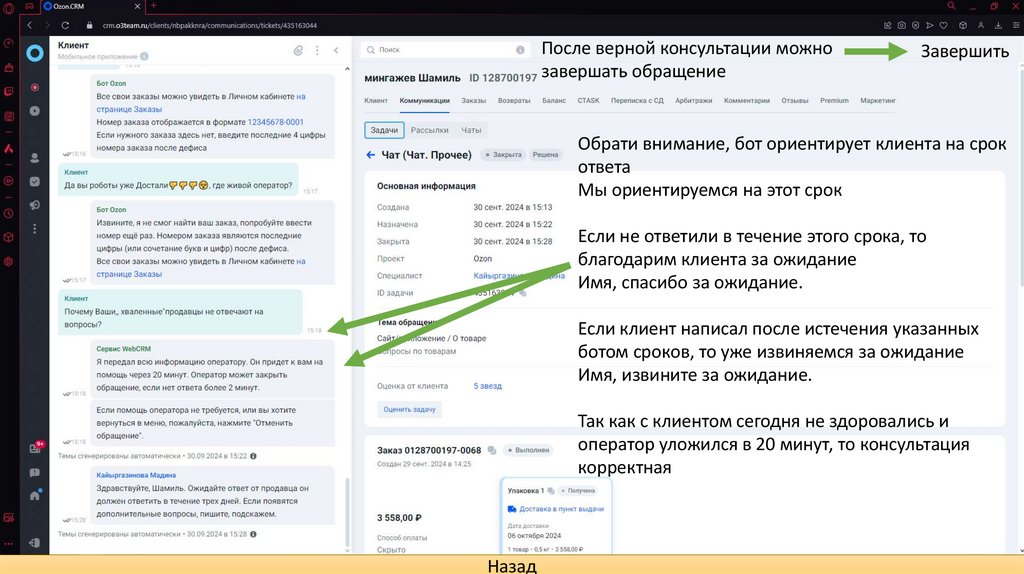Open the notifications icon with 9+ badge
This screenshot has width=1024, height=574.
point(36,448)
